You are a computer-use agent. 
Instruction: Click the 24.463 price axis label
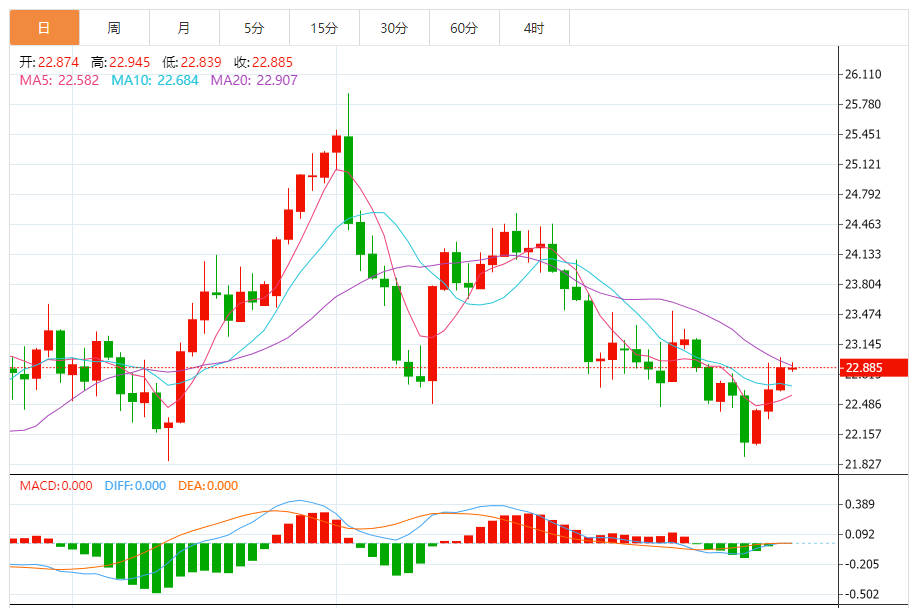pyautogui.click(x=863, y=224)
